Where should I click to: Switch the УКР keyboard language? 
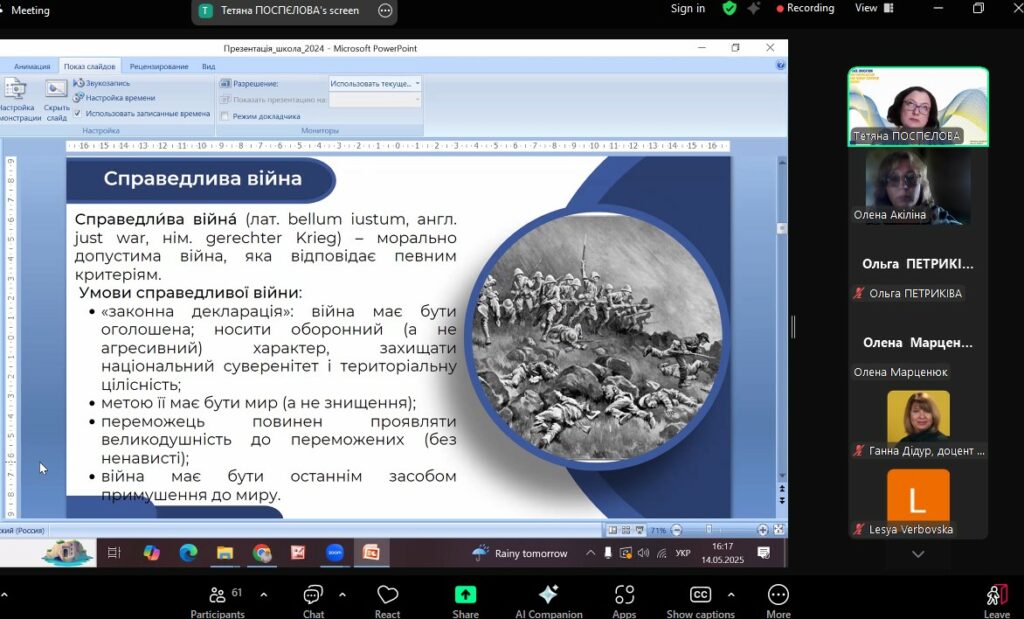click(x=682, y=553)
